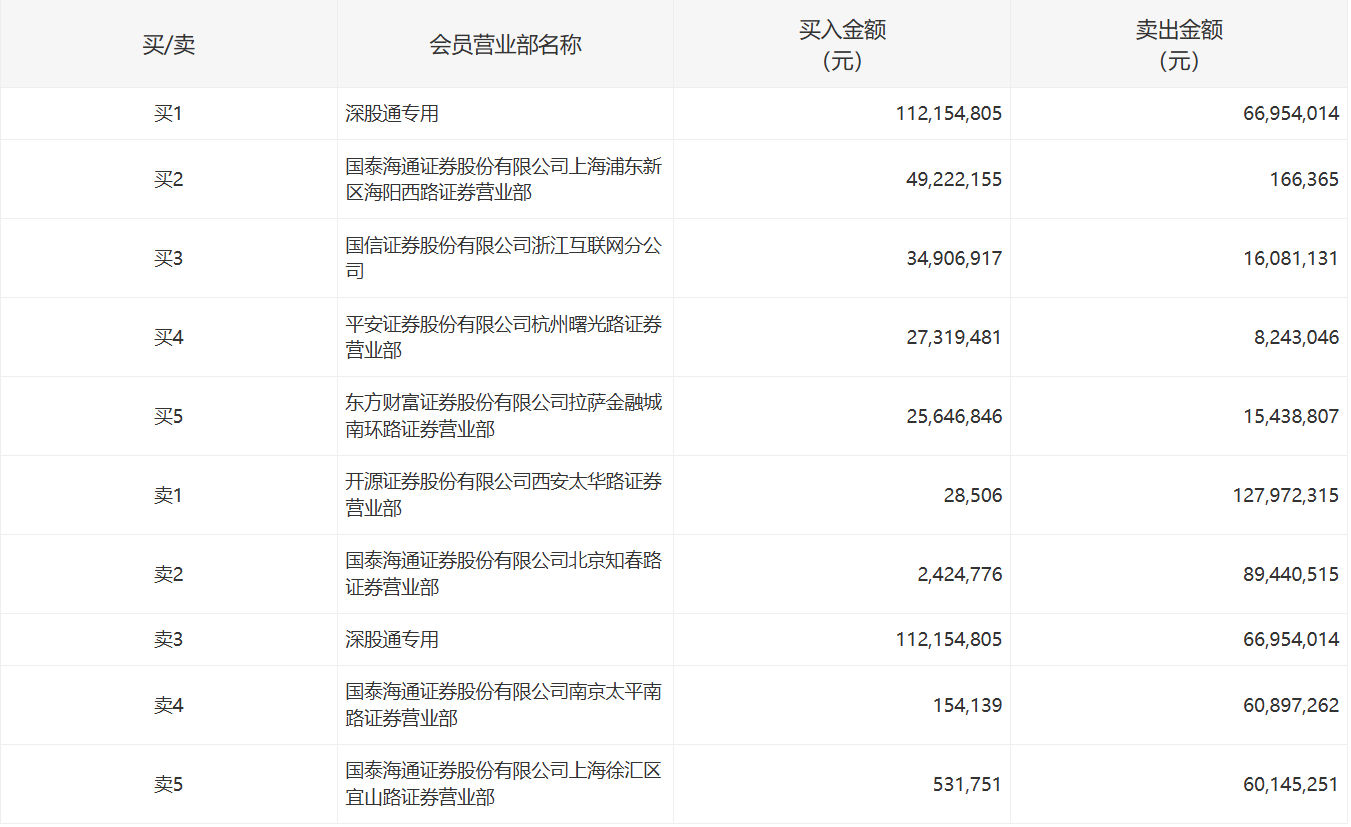1351x827 pixels.
Task: Select the buy amount 112,154,805 in 买1 row
Action: (x=949, y=114)
